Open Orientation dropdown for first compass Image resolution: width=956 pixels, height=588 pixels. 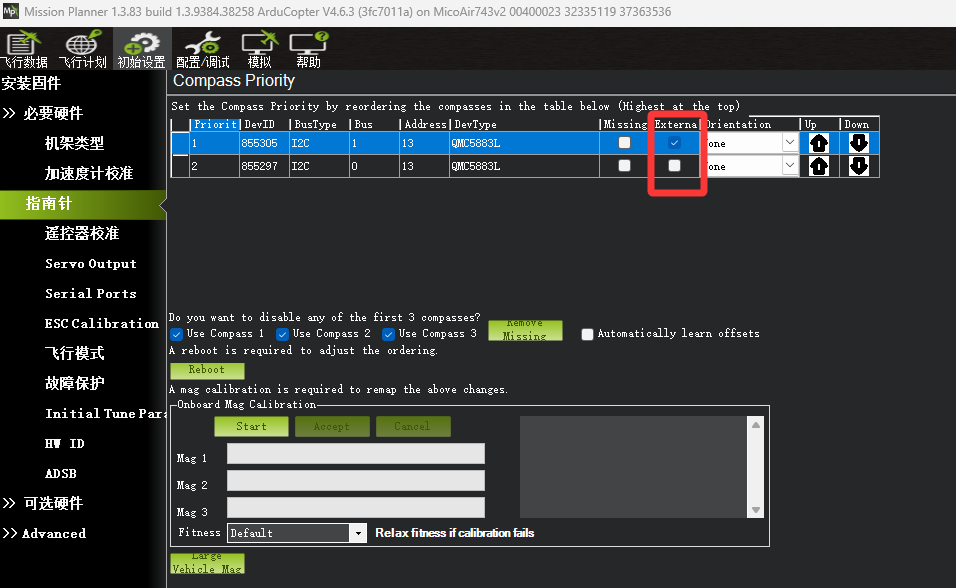(x=789, y=143)
